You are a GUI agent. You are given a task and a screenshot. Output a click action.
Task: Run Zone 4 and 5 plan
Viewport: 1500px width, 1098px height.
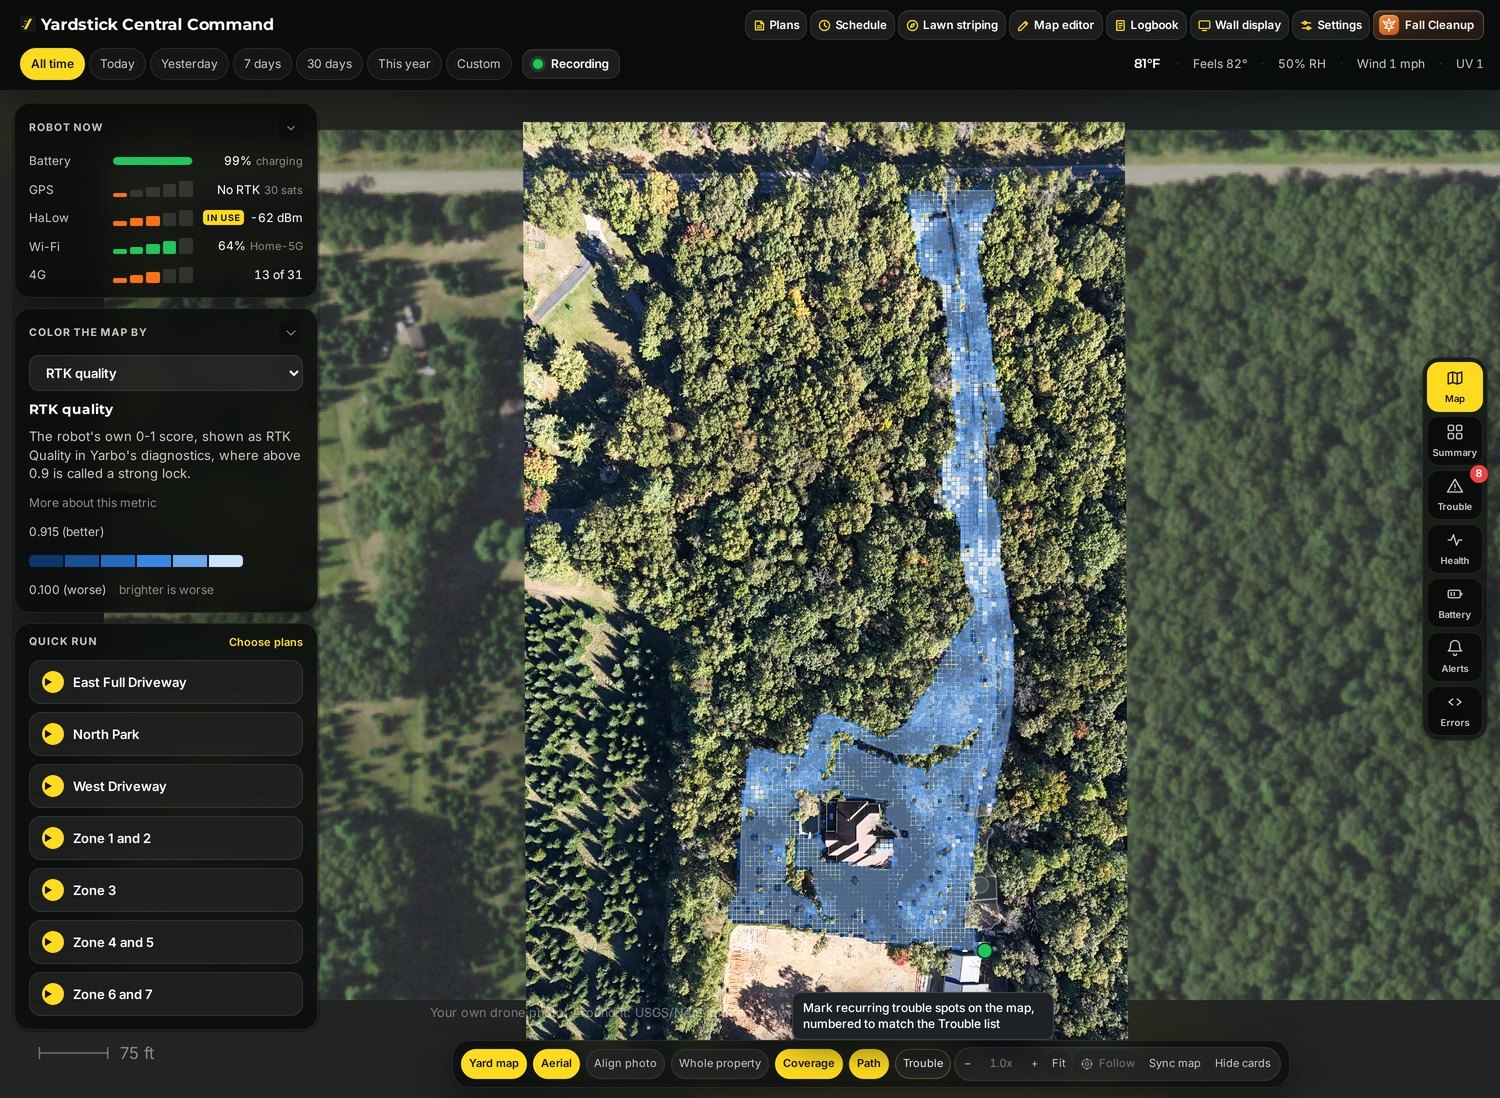(x=166, y=942)
